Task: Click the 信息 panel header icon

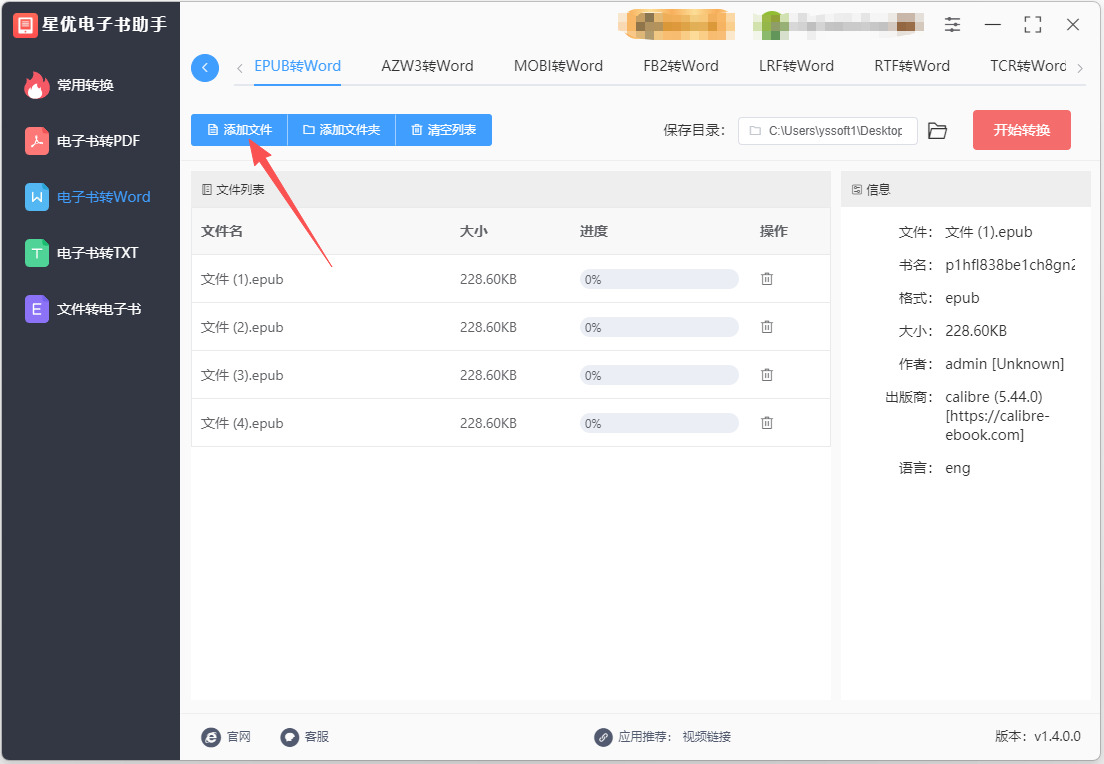Action: (x=857, y=189)
